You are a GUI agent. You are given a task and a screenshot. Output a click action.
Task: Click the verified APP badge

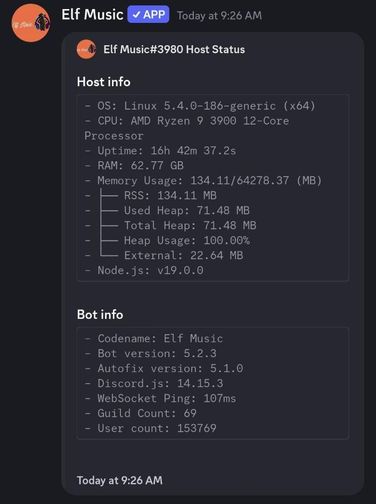click(148, 15)
